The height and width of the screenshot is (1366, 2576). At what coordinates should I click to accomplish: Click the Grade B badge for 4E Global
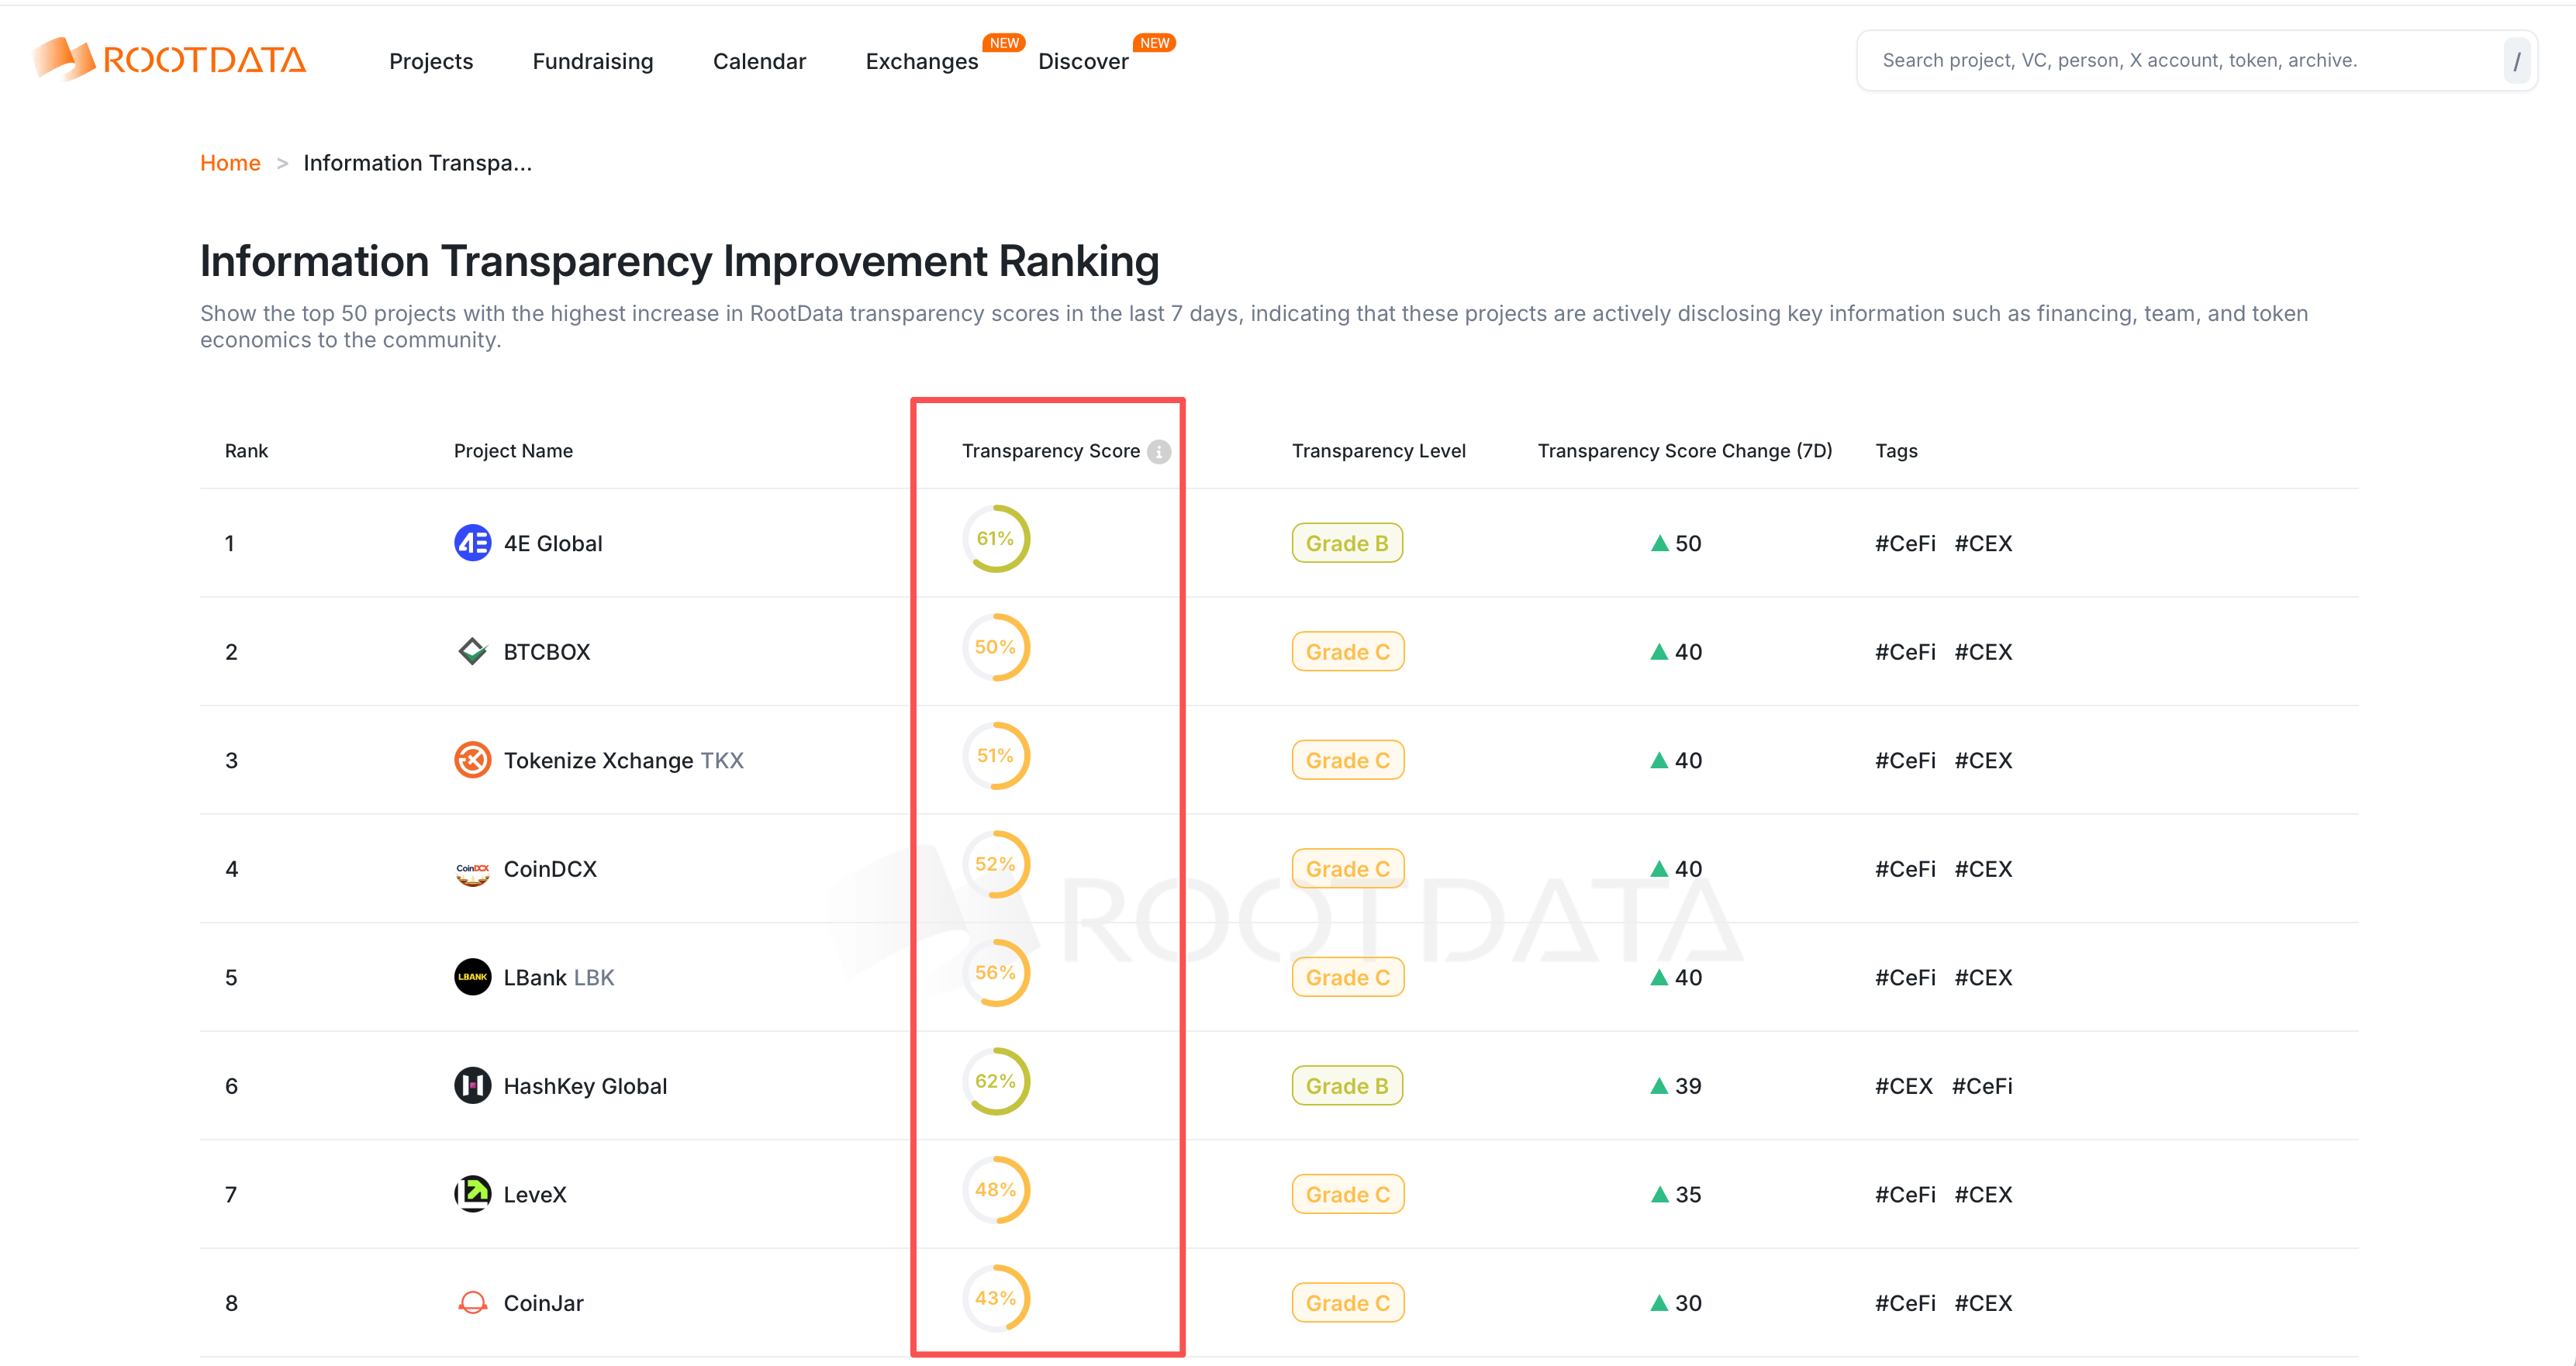pyautogui.click(x=1346, y=543)
